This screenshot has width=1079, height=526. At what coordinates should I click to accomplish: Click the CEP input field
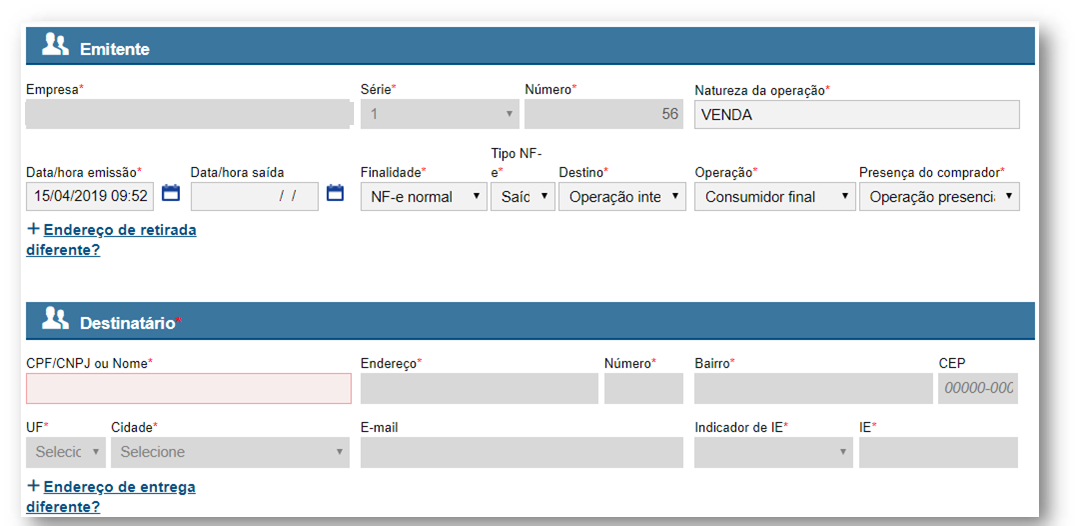click(977, 388)
